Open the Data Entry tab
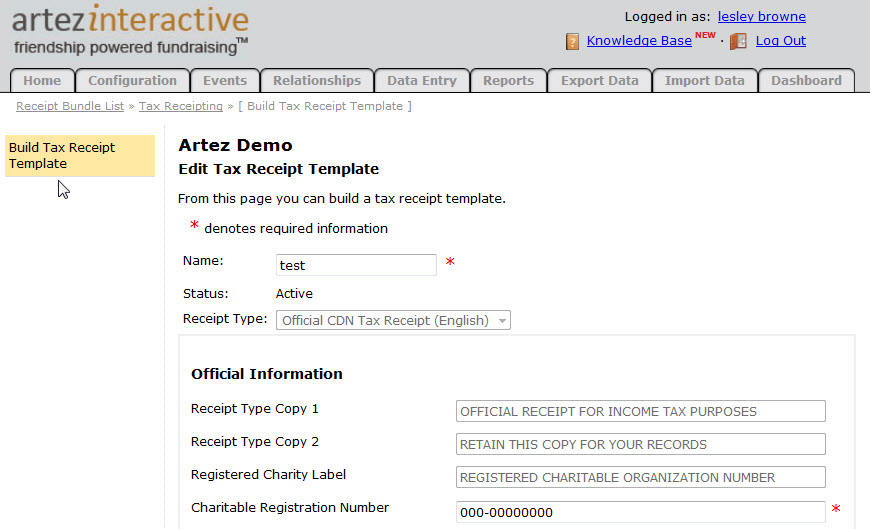This screenshot has height=529, width=870. click(421, 81)
